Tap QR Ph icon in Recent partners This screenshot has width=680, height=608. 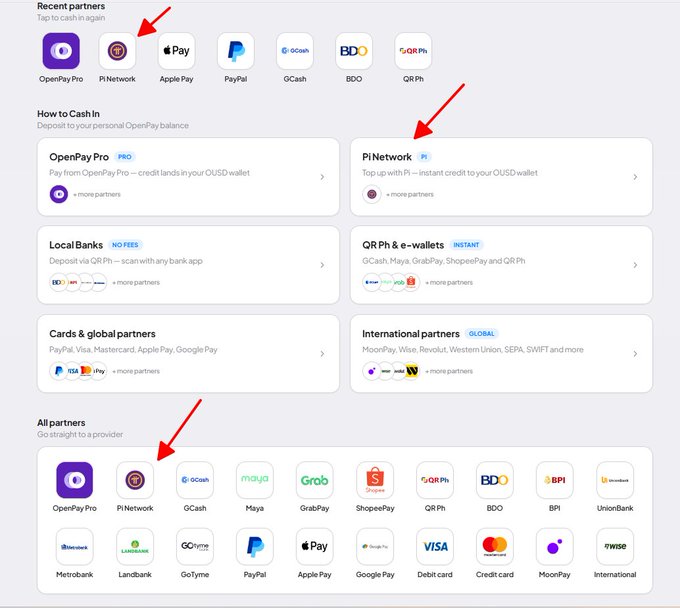point(413,51)
